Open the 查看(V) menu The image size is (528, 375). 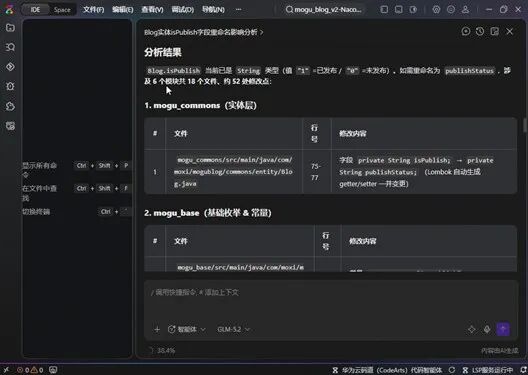coord(152,10)
